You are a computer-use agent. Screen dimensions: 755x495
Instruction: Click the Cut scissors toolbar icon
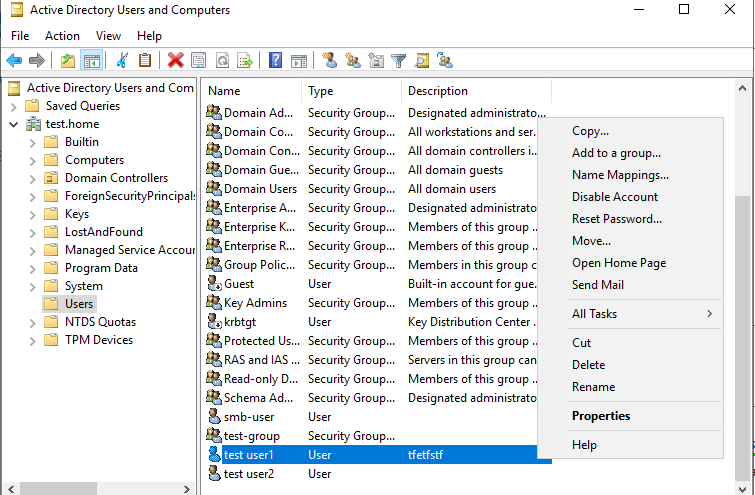pyautogui.click(x=122, y=61)
